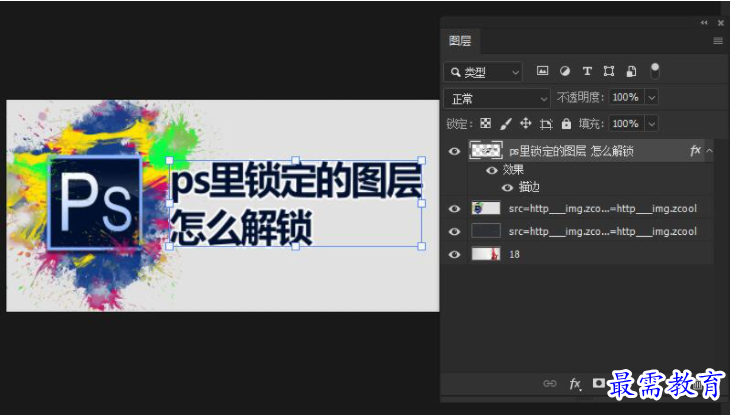The image size is (731, 416).
Task: Select thumbnail of first src=http layer
Action: [486, 208]
